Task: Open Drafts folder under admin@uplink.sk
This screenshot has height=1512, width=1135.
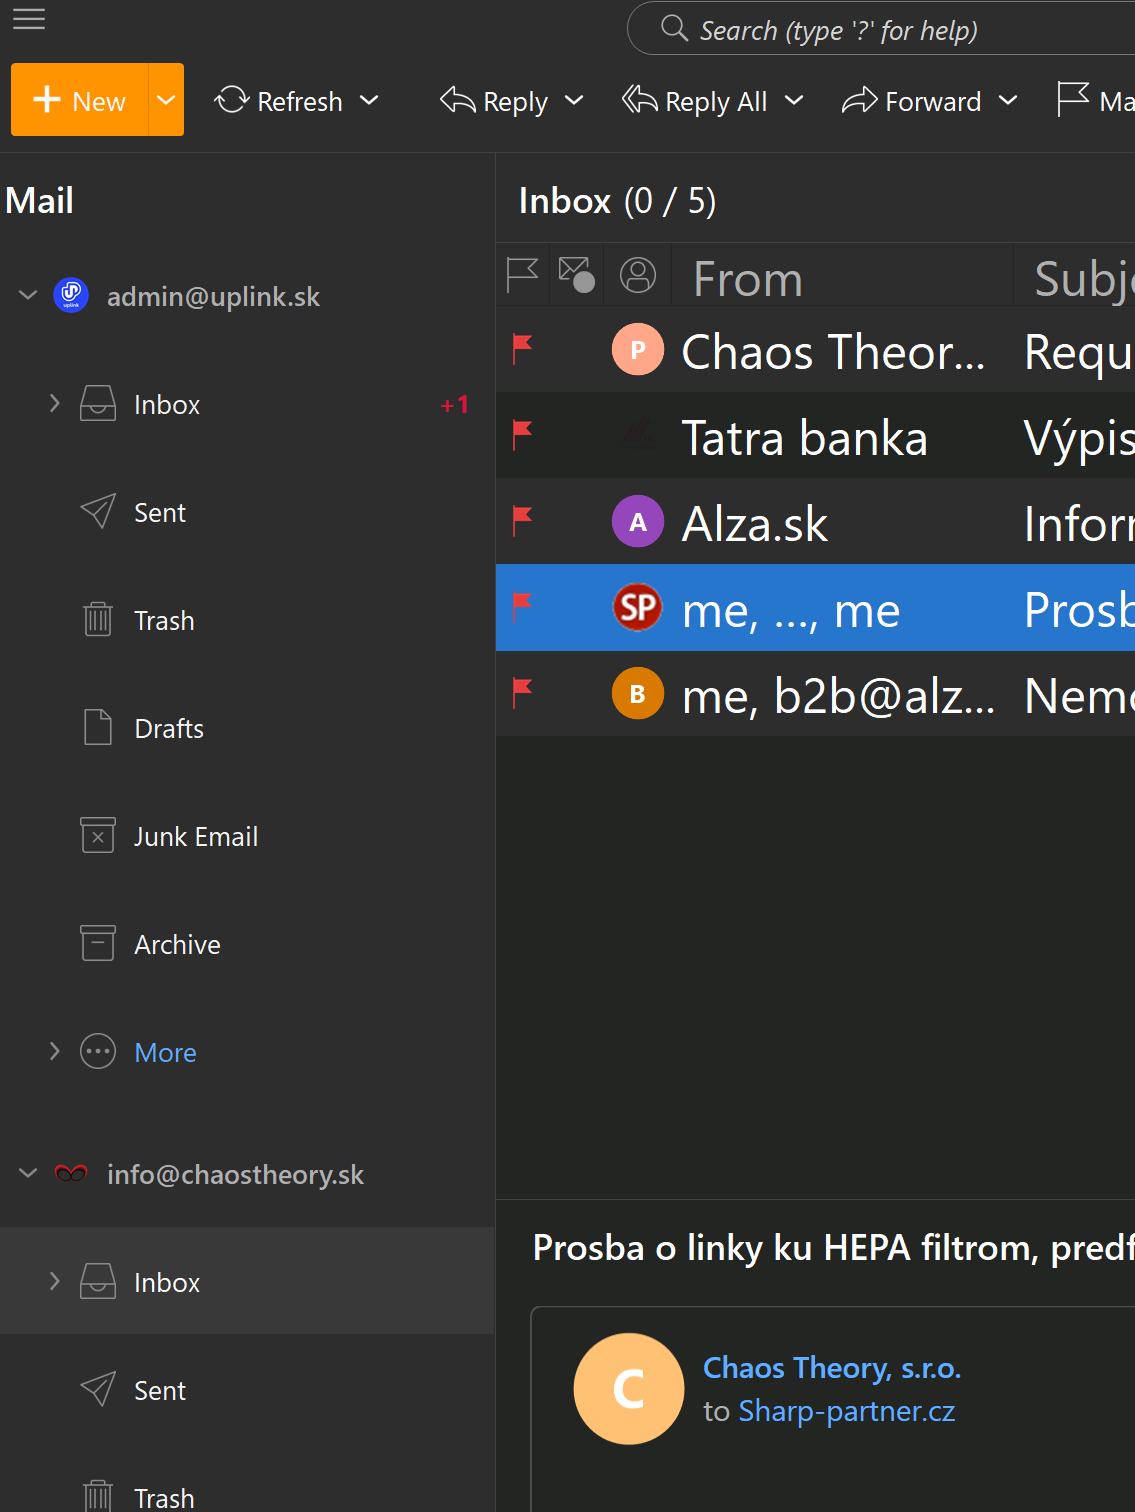Action: 168,728
